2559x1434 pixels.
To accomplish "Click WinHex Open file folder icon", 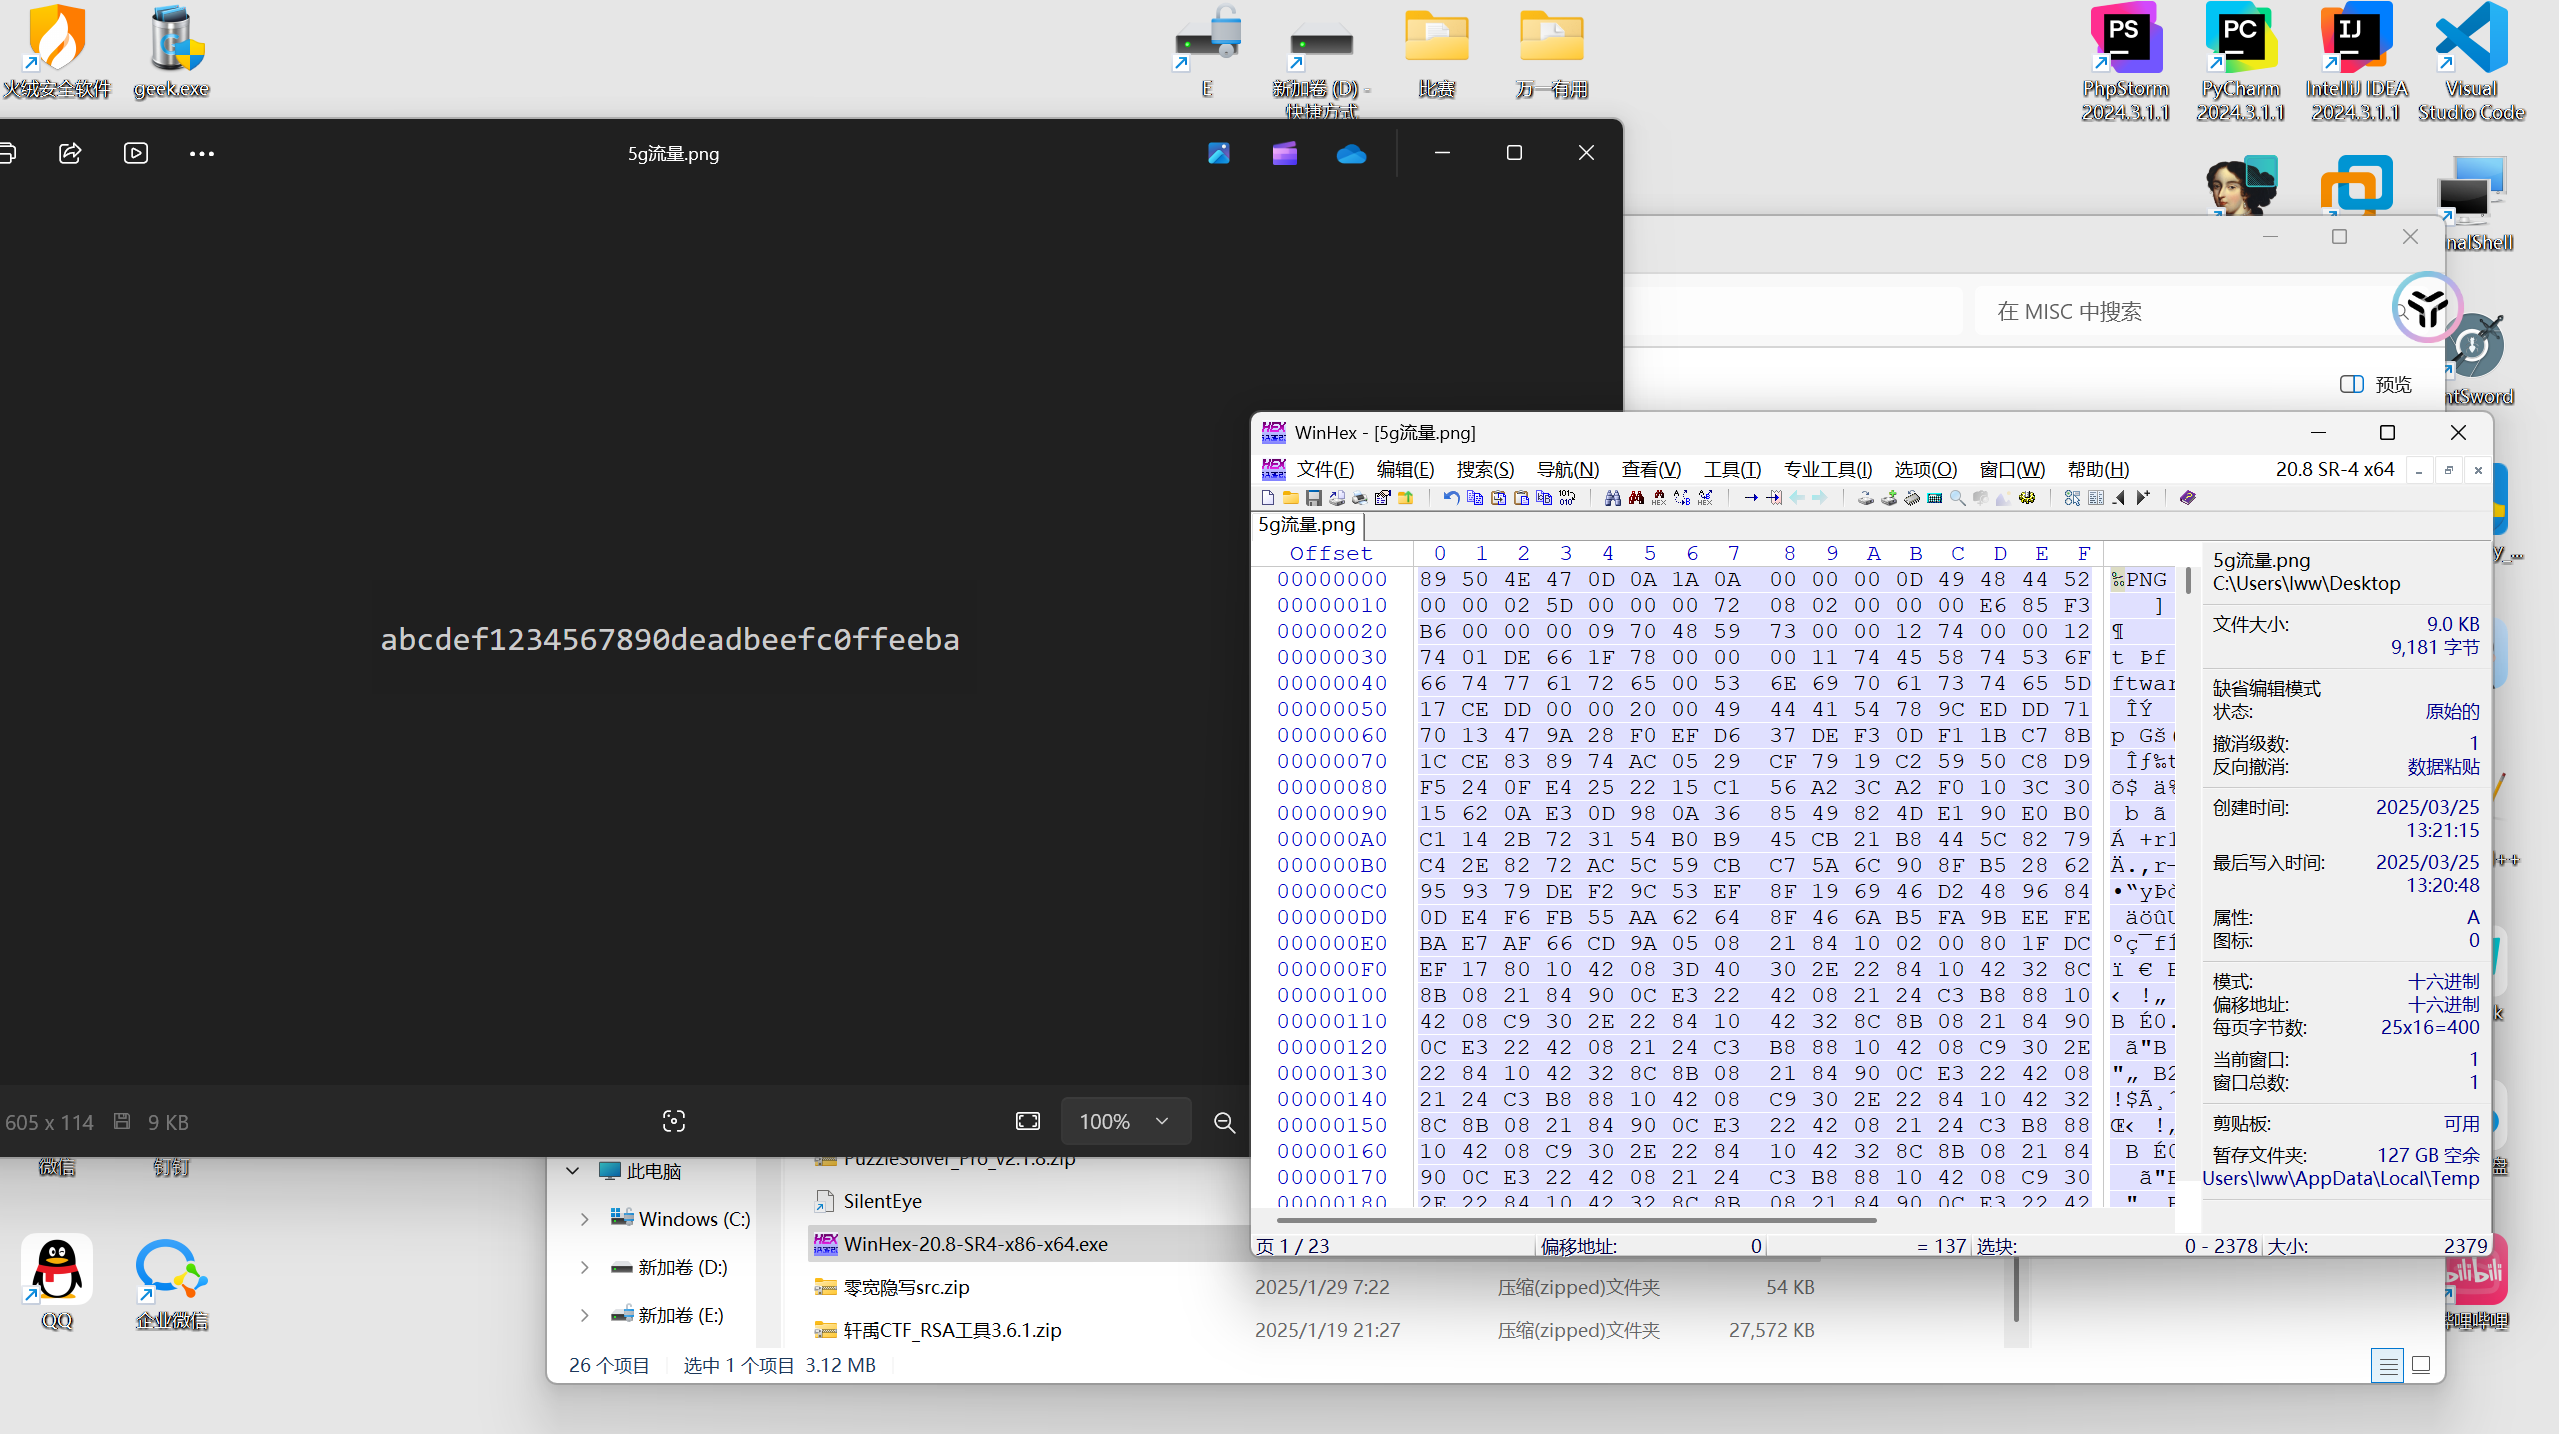I will [x=1291, y=498].
